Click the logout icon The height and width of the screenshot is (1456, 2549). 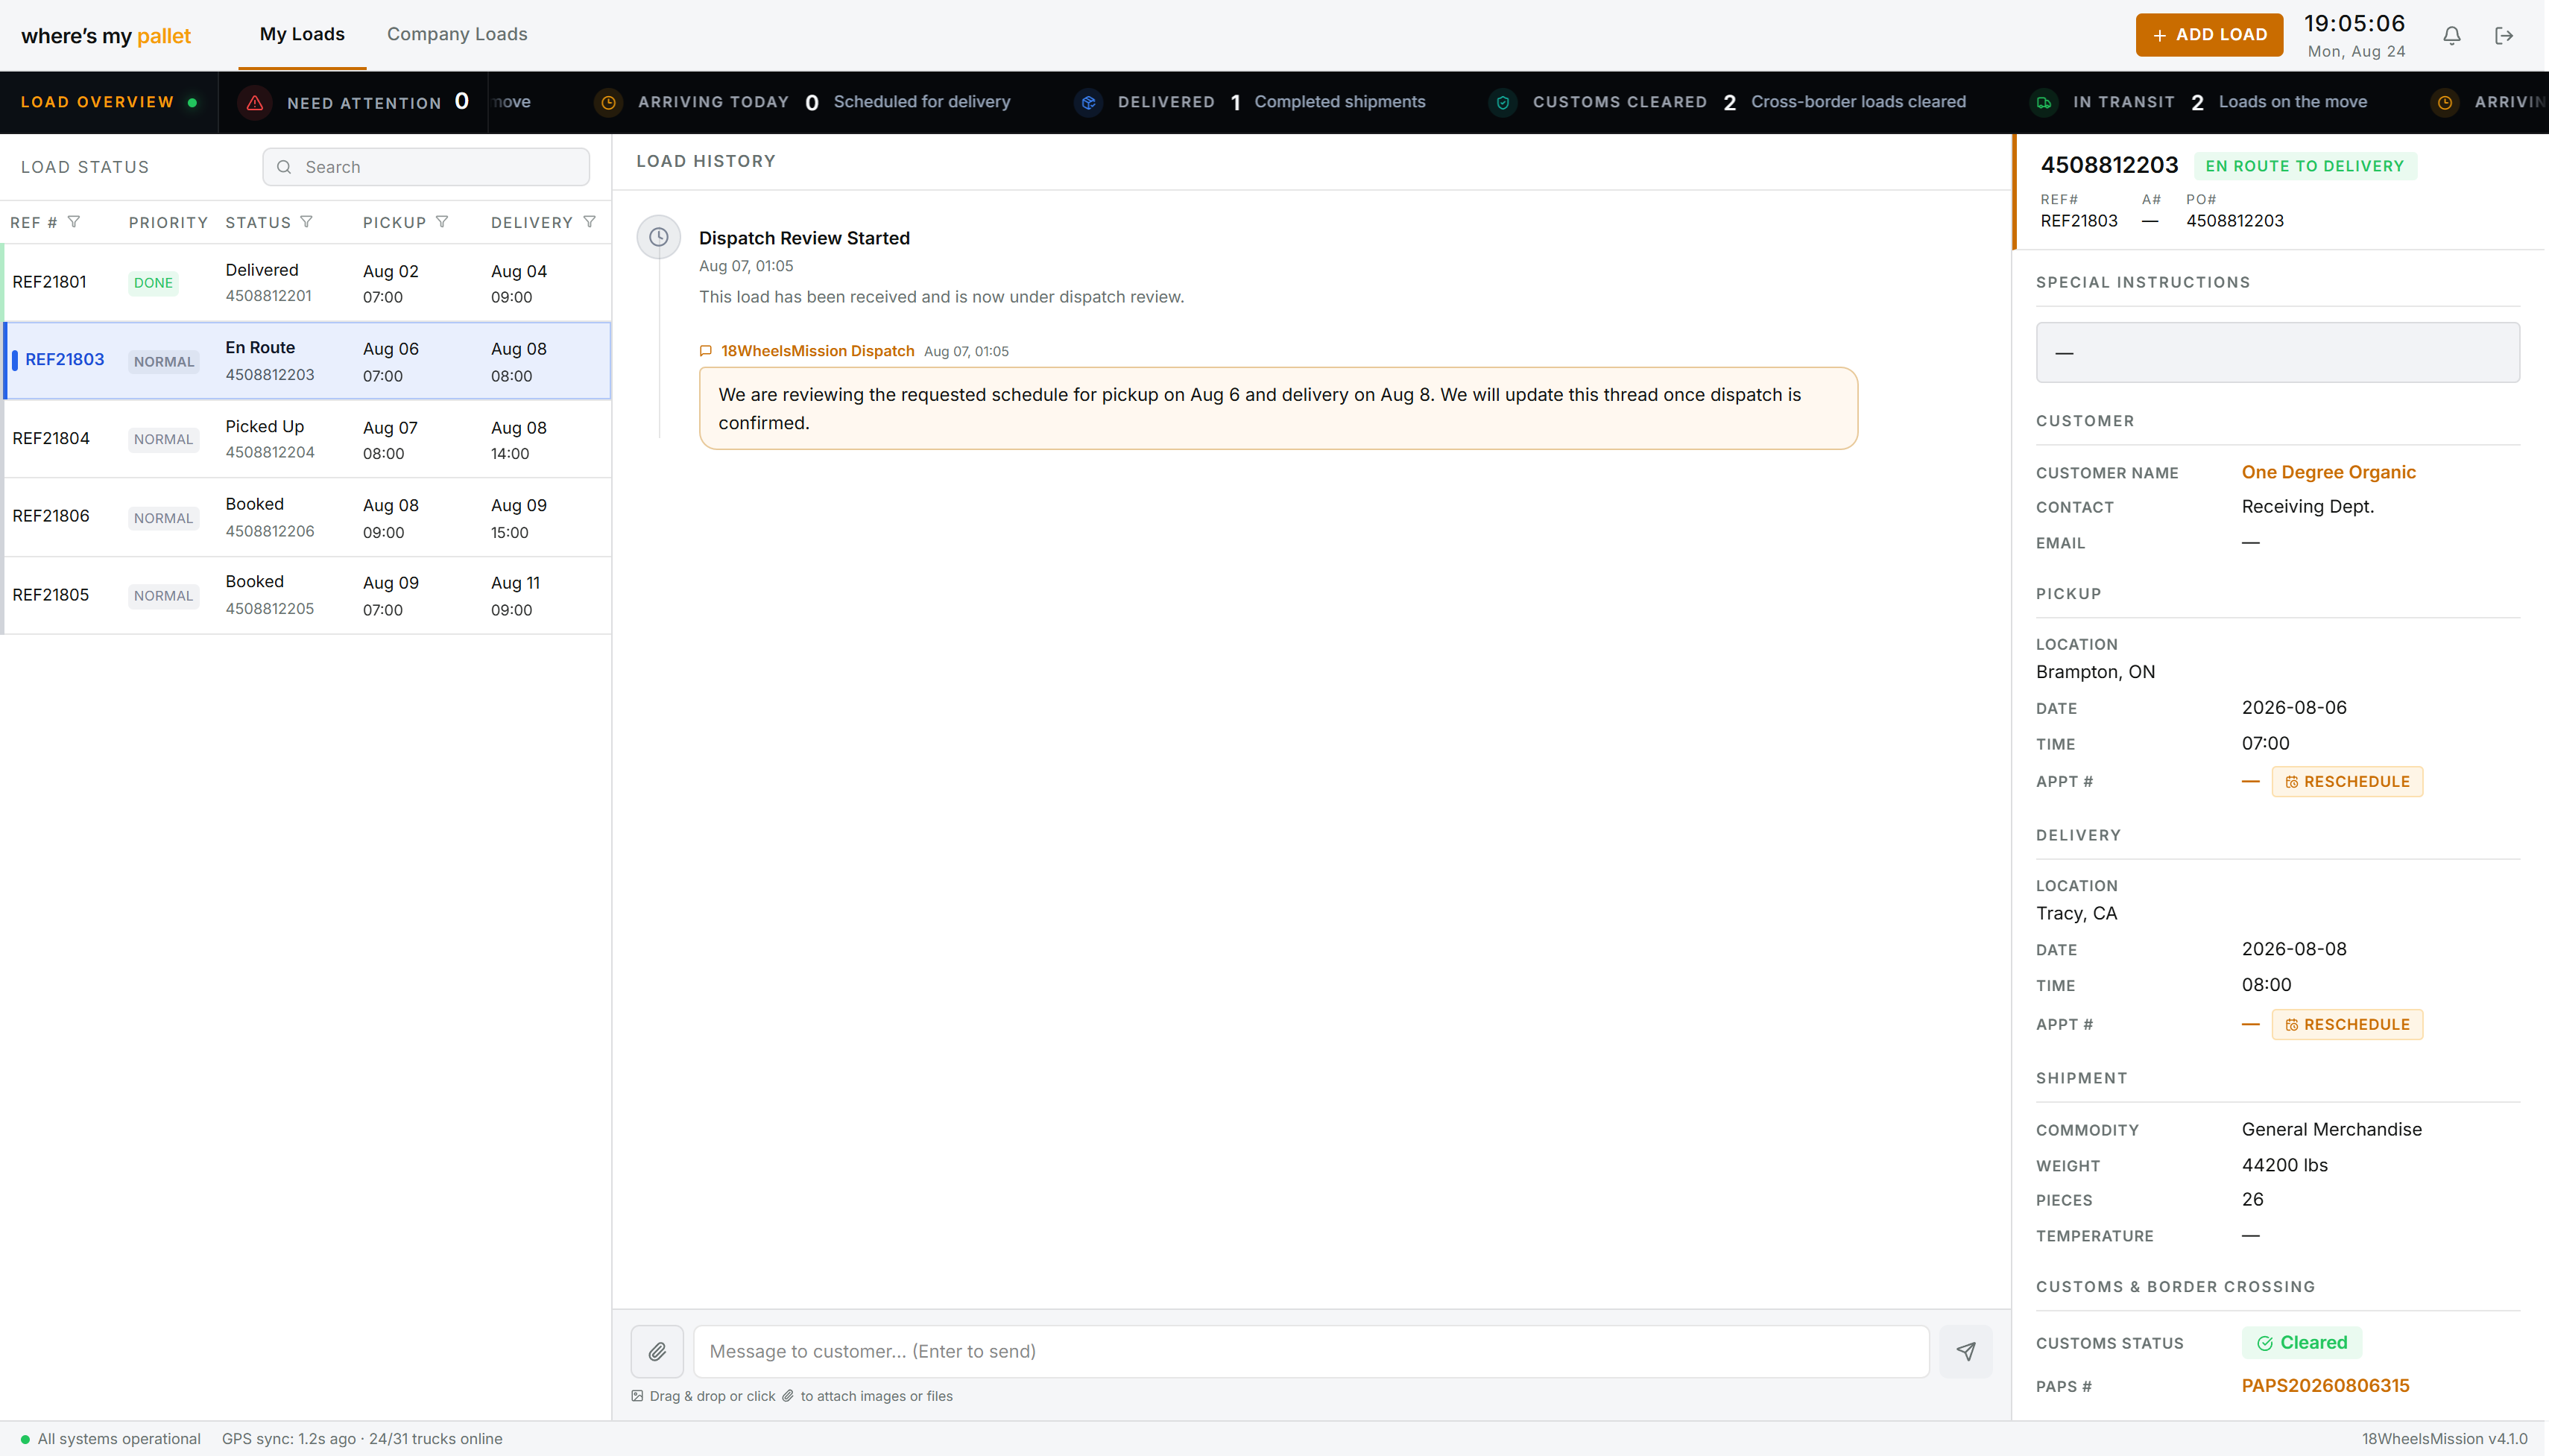click(x=2504, y=36)
